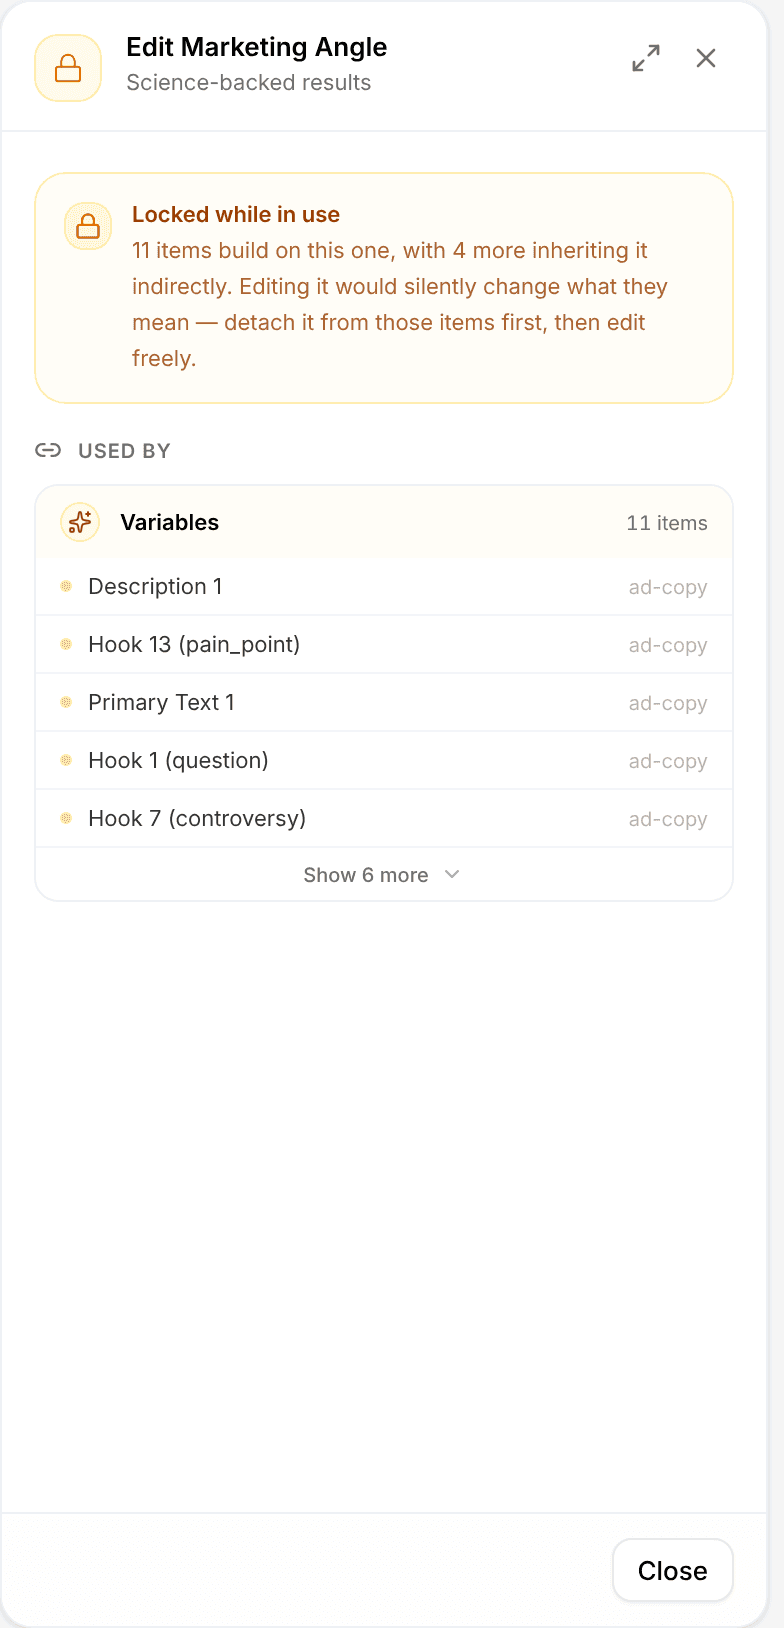Viewport: 784px width, 1628px height.
Task: Expand the dialog with the arrows icon
Action: click(x=646, y=58)
